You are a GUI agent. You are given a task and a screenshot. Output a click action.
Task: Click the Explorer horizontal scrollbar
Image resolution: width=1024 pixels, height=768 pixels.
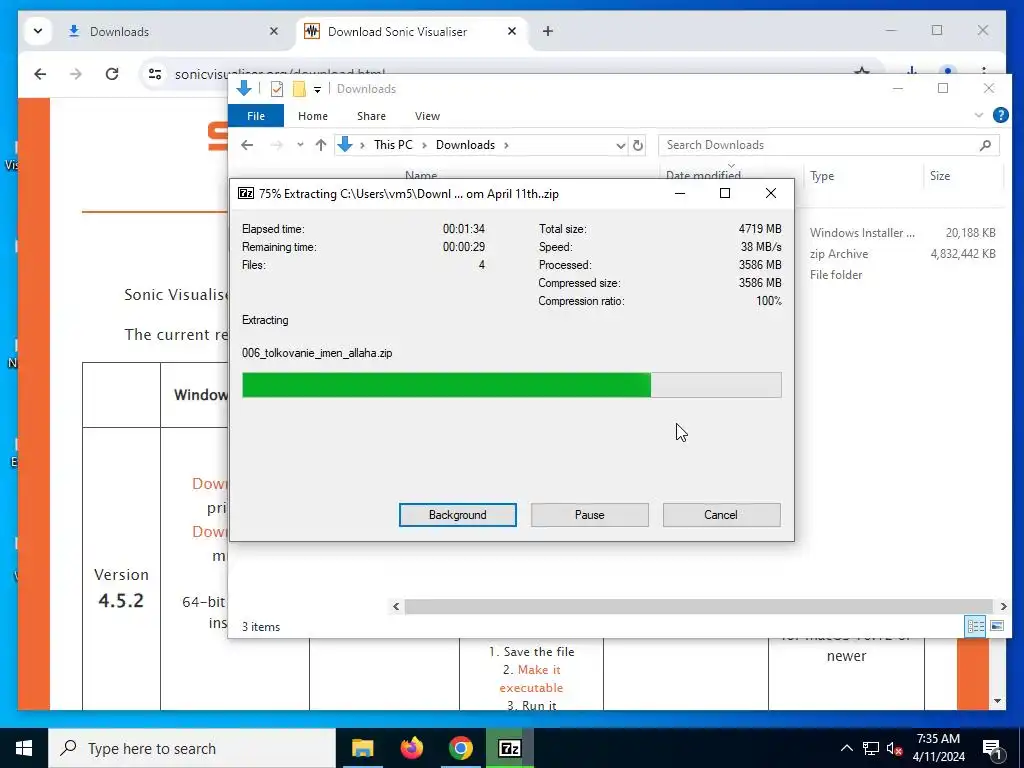tap(698, 606)
